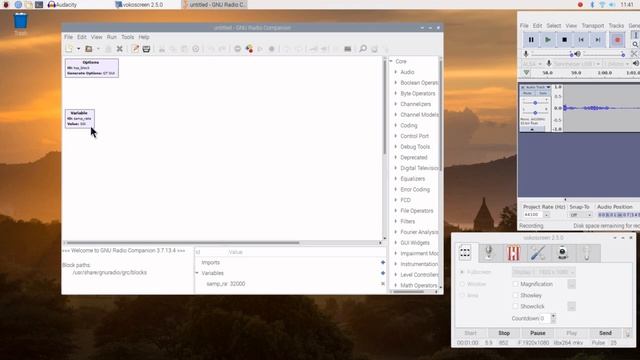
Task: Expand the Equalizers block category
Action: tap(396, 179)
